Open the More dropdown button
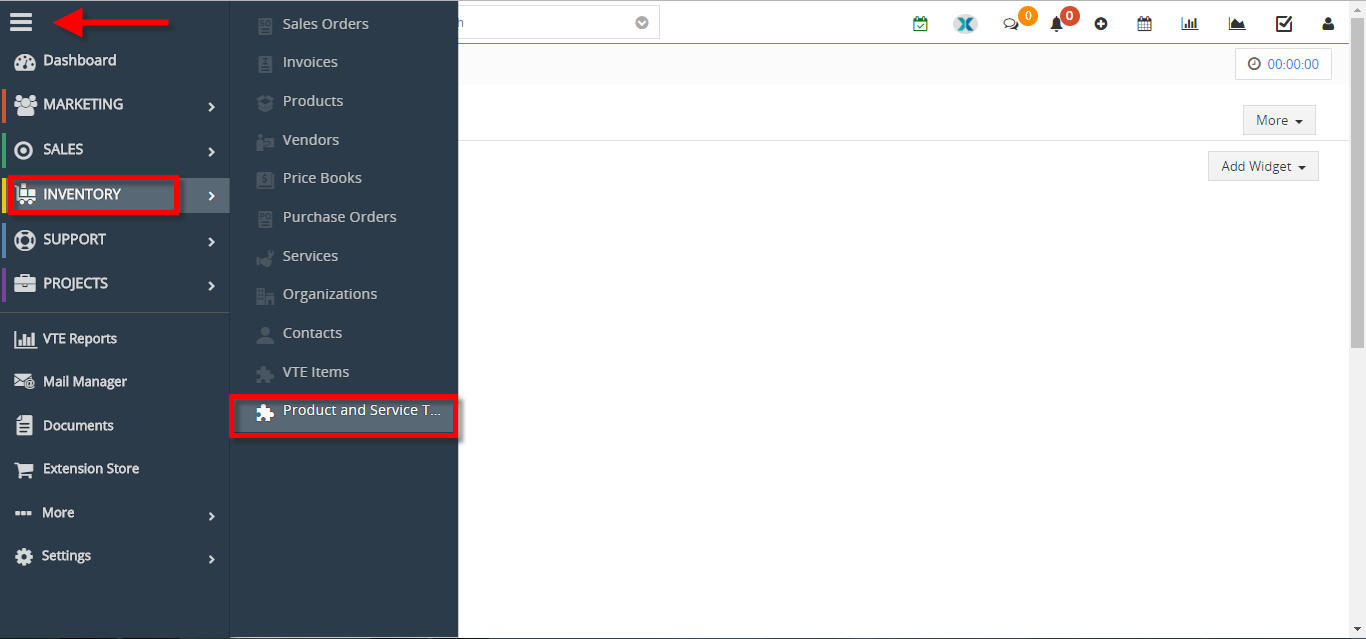This screenshot has width=1366, height=639. click(x=1279, y=120)
